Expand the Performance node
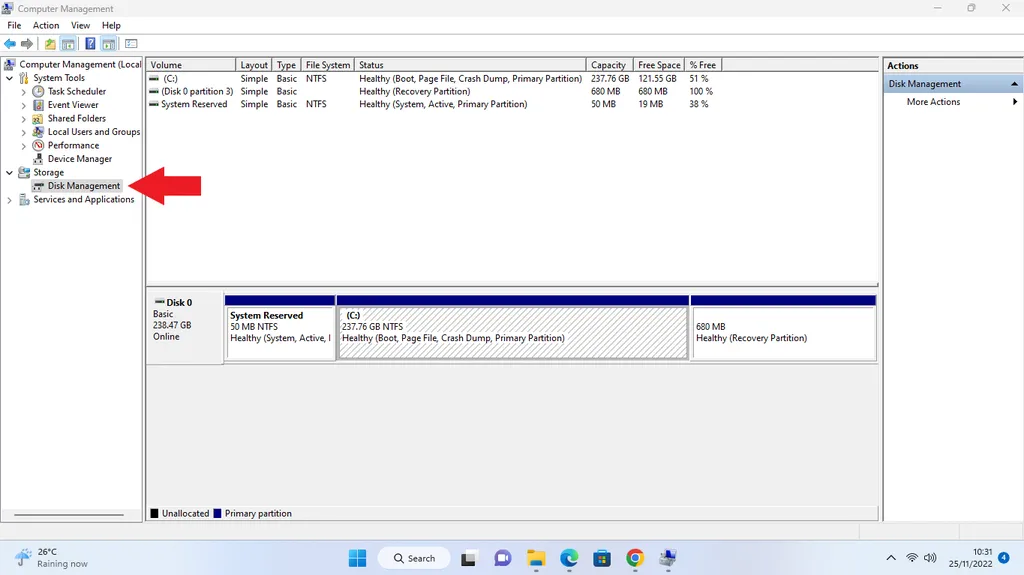The image size is (1024, 575). click(24, 146)
